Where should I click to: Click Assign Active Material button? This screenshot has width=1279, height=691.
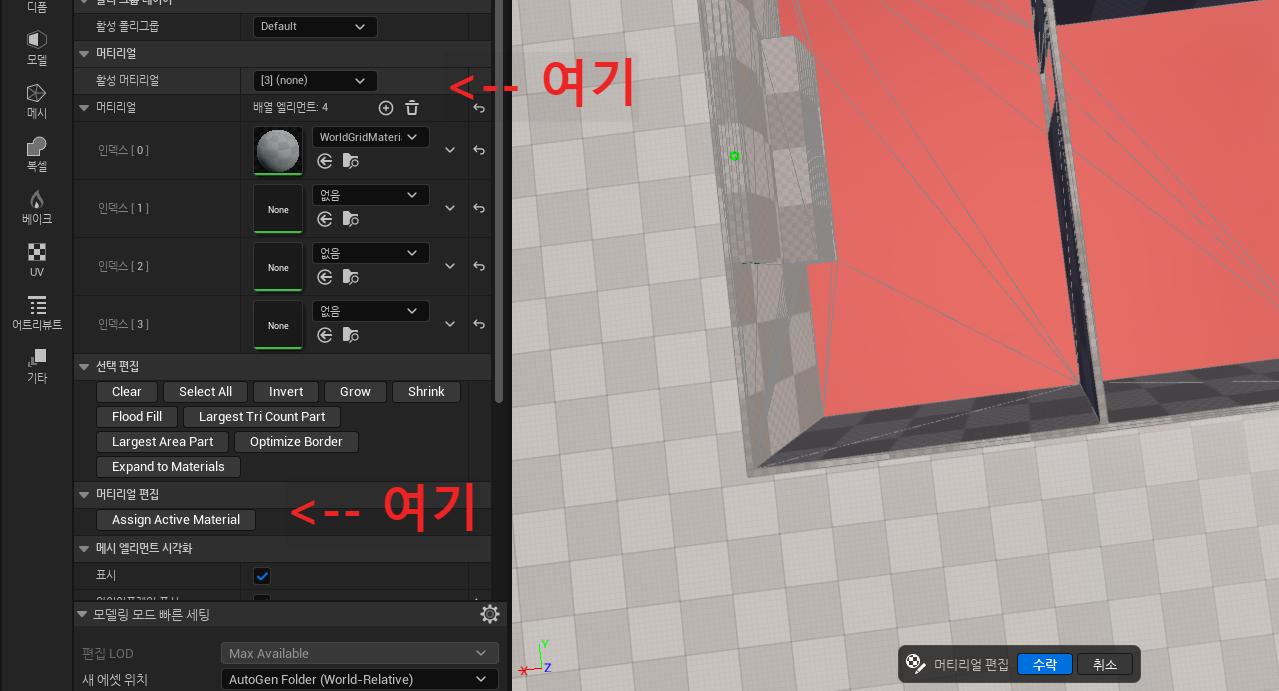coord(176,520)
